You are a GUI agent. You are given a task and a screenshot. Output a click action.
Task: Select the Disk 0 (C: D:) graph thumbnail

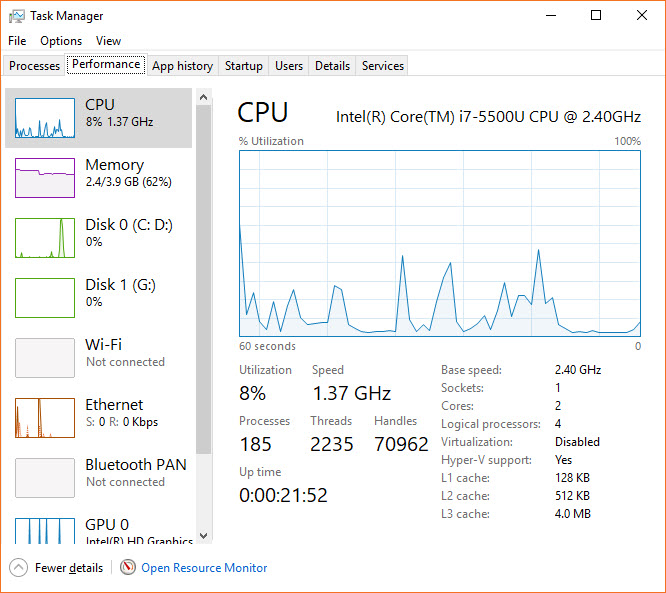pyautogui.click(x=45, y=238)
